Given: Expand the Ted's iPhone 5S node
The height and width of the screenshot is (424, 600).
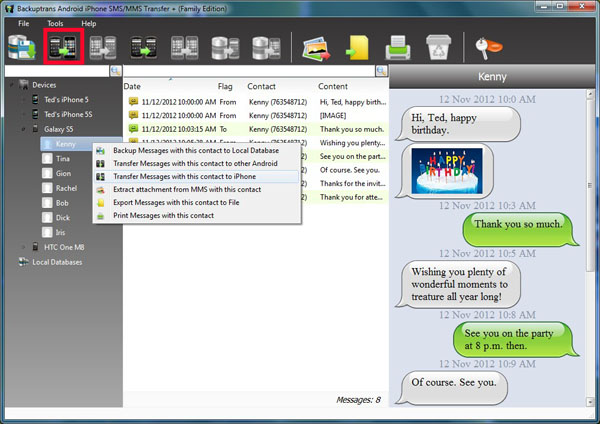Looking at the screenshot, I should pos(23,114).
